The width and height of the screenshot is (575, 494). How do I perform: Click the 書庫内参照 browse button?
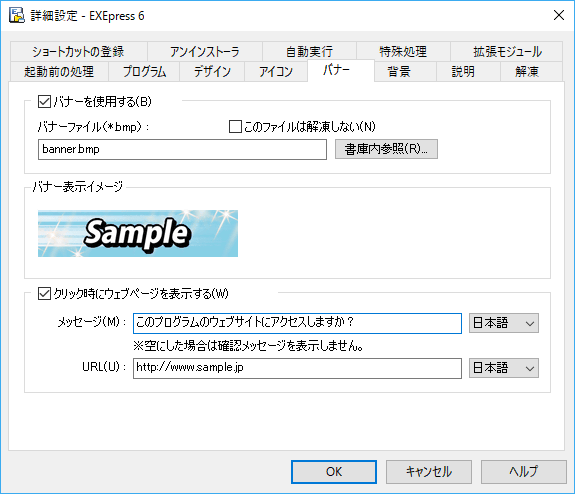click(x=386, y=149)
